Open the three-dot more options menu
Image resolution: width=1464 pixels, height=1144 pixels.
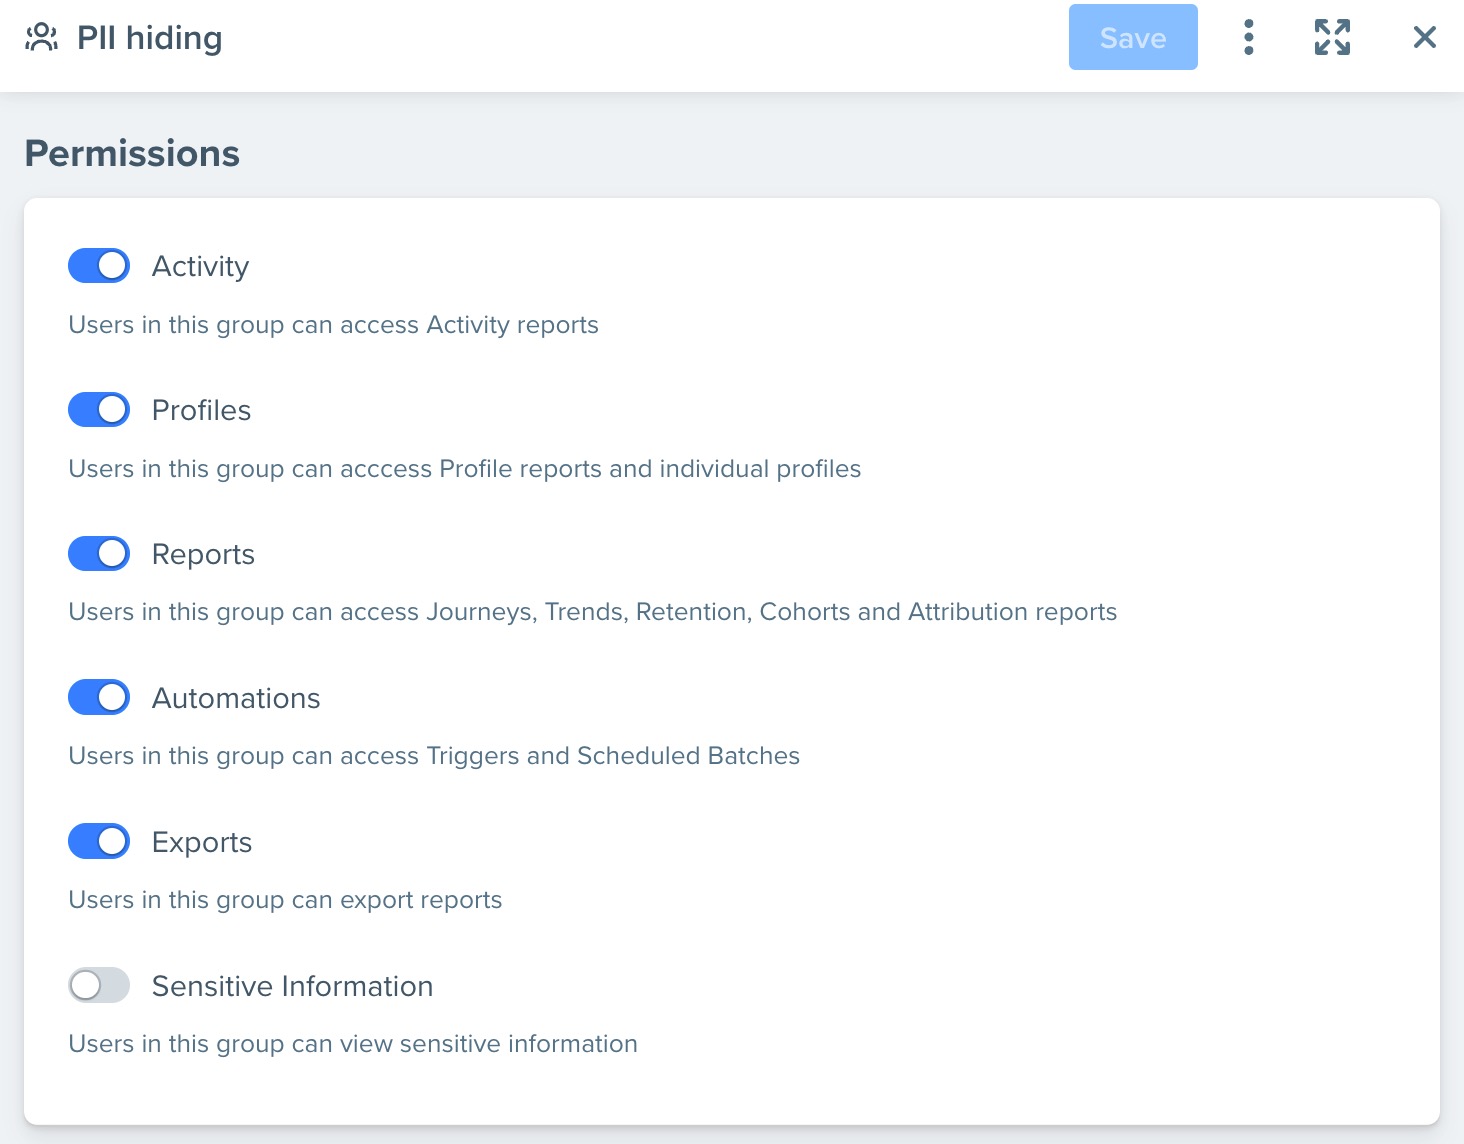click(x=1248, y=38)
